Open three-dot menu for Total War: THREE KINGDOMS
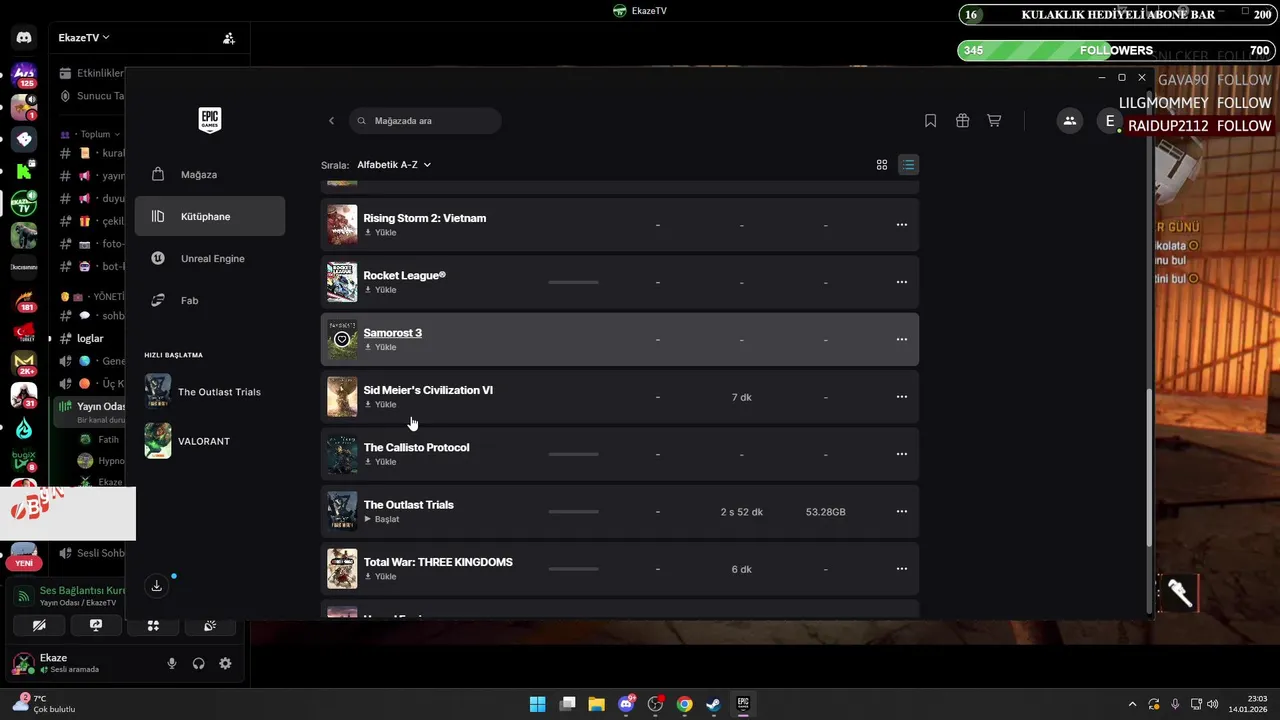1280x720 pixels. pyautogui.click(x=902, y=569)
